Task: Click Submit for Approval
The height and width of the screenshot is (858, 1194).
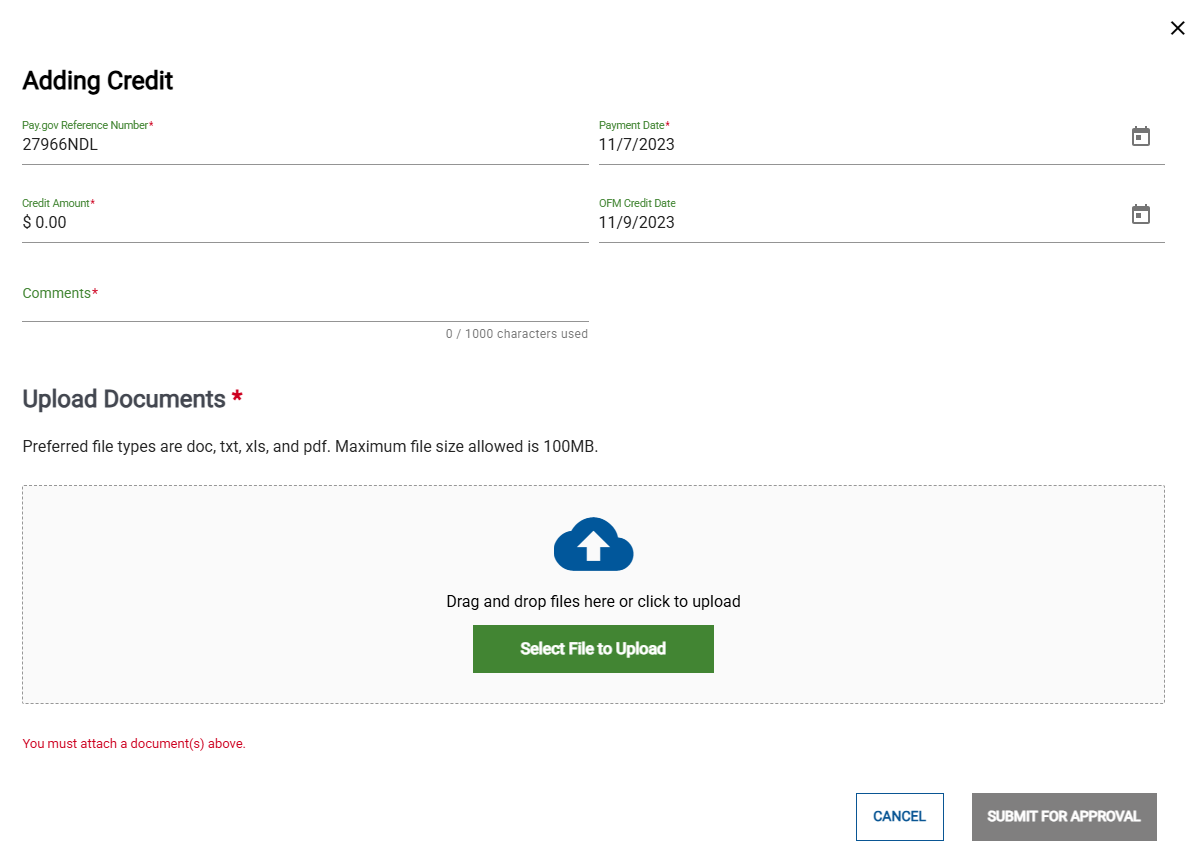Action: [x=1064, y=817]
